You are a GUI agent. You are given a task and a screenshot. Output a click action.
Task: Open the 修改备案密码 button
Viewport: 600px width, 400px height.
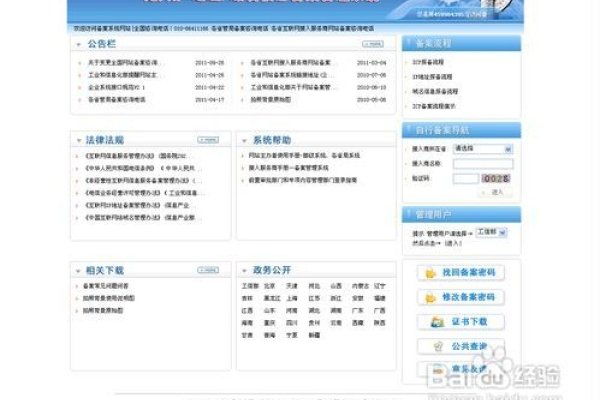point(461,297)
